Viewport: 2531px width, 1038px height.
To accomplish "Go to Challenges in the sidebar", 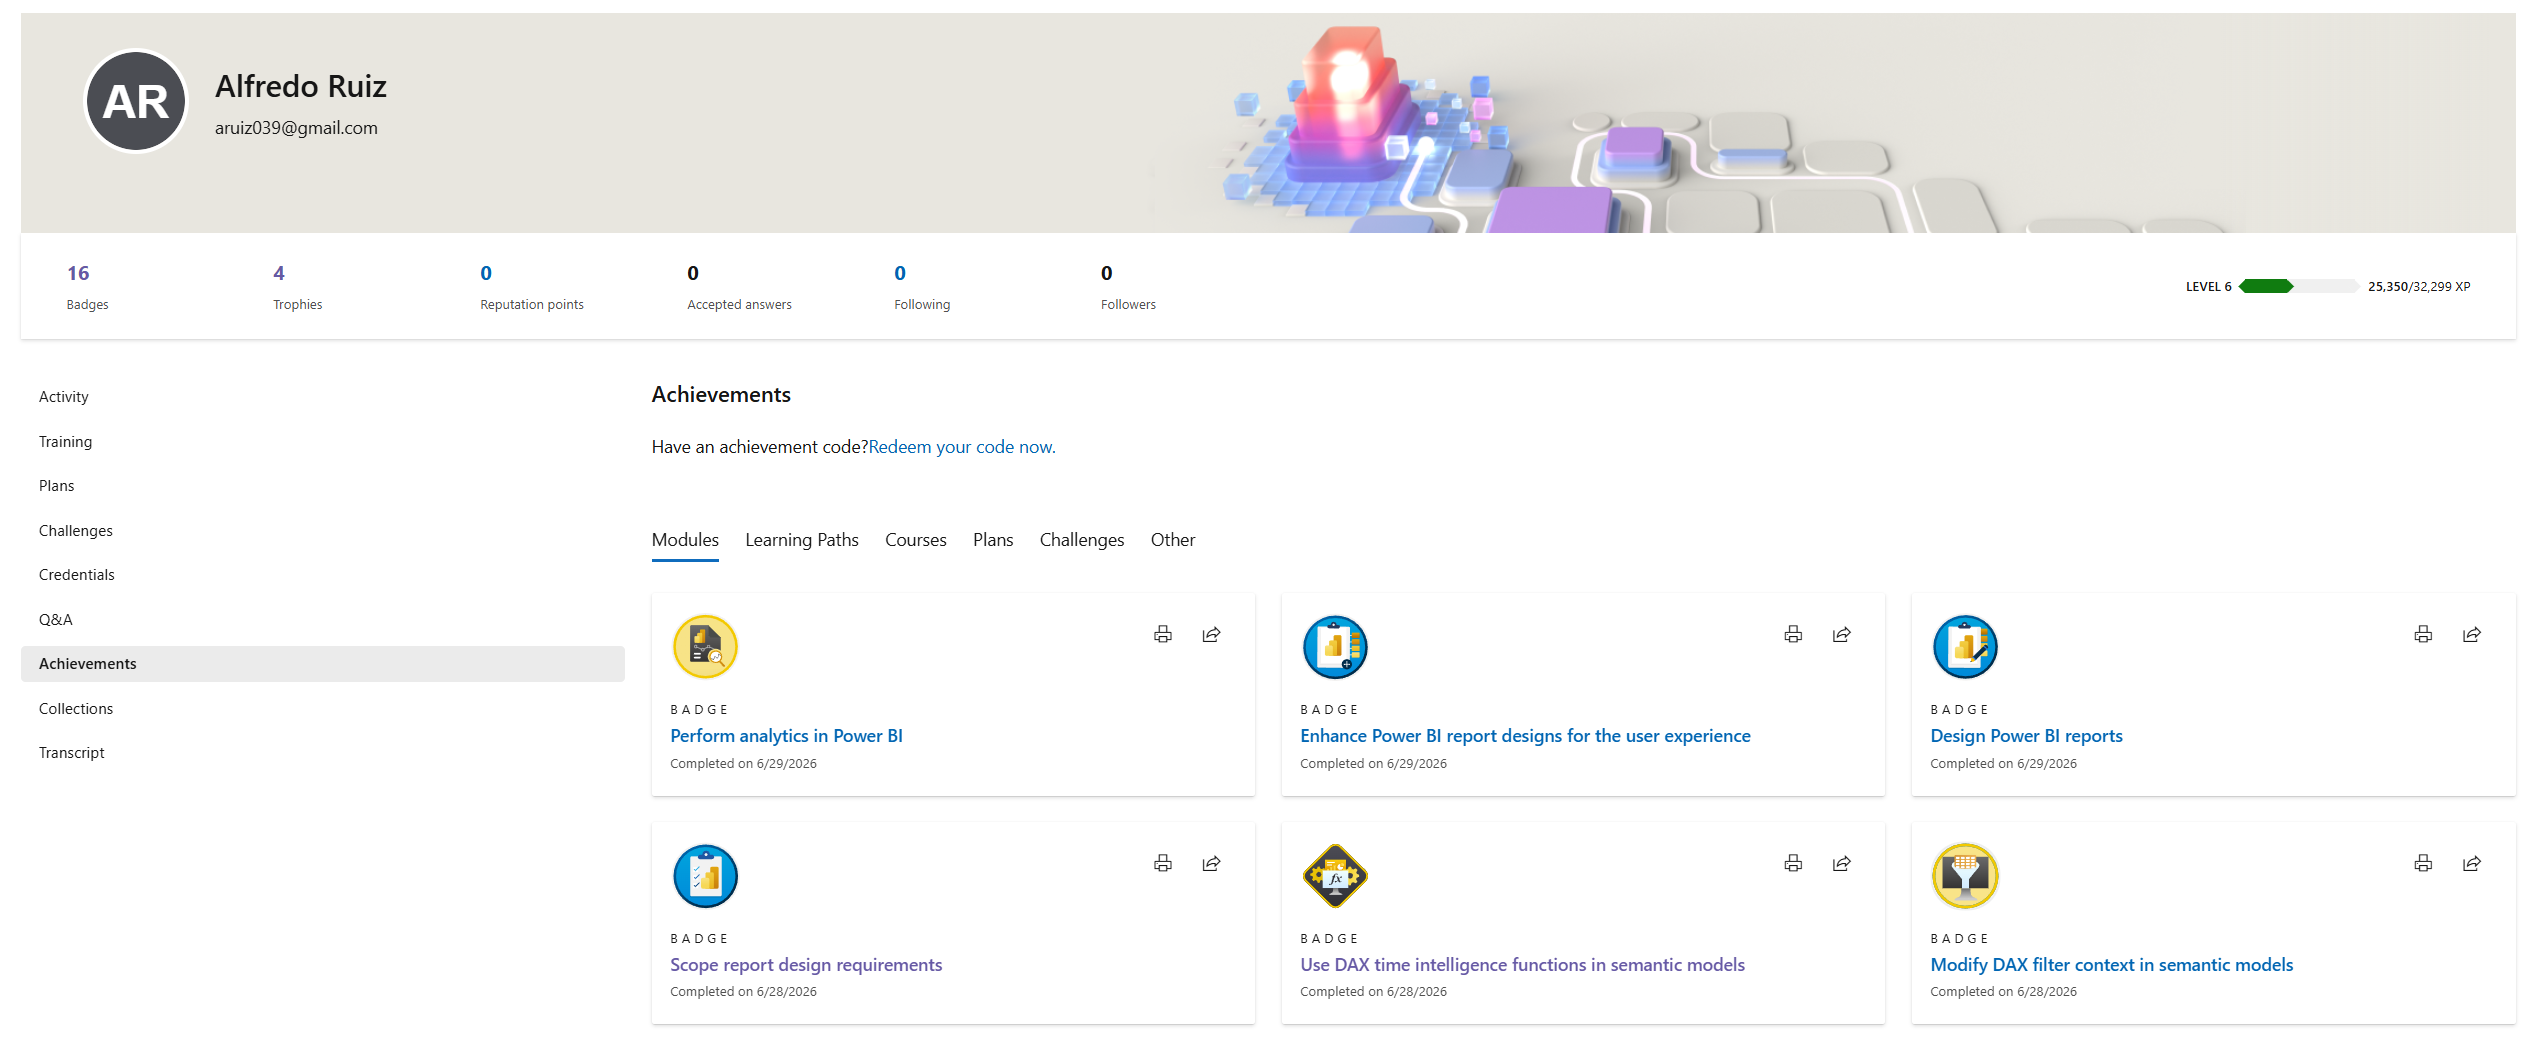I will coord(323,531).
